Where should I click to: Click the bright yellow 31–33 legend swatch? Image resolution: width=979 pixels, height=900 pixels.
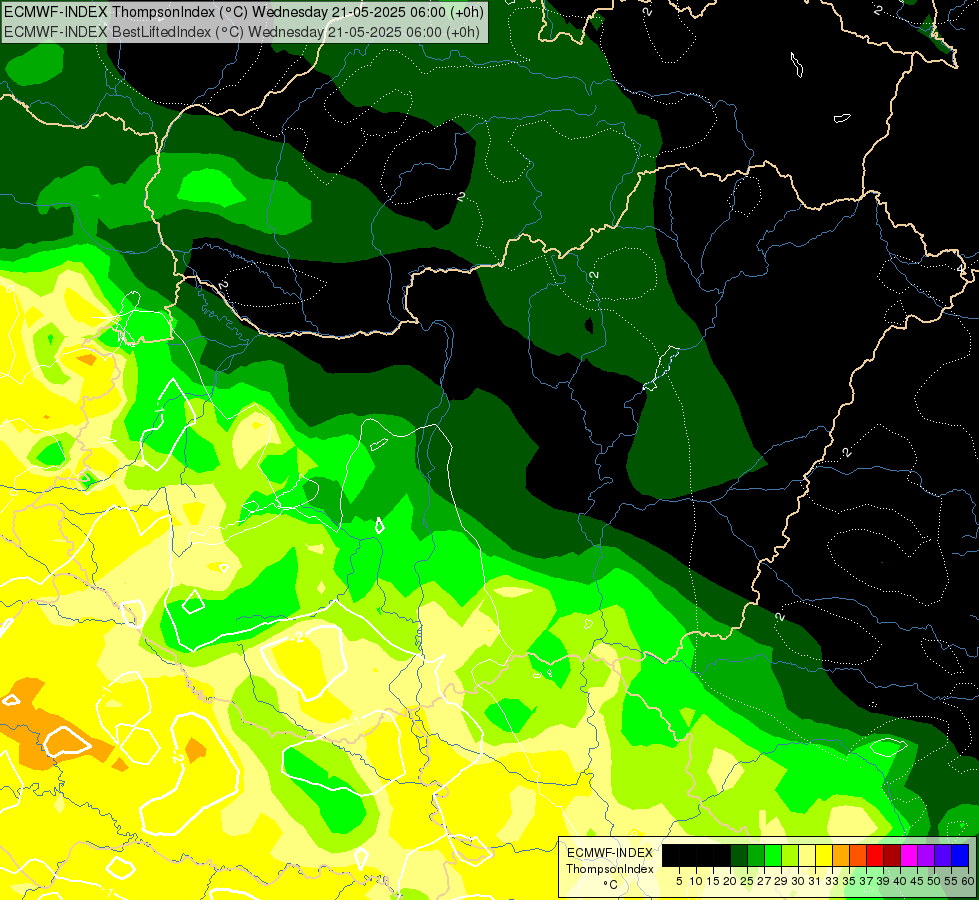824,855
